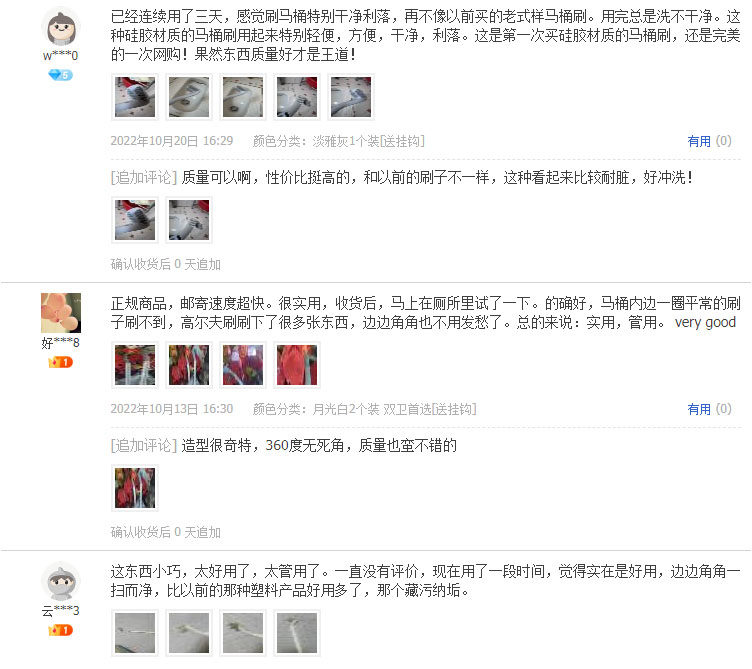The width and height of the screenshot is (752, 669).
Task: Open first photo in w***0's review
Action: pos(135,97)
